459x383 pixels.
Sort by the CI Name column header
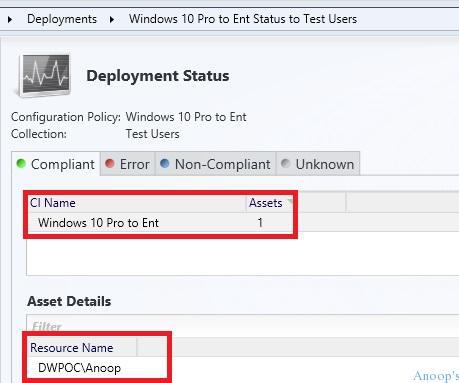137,203
